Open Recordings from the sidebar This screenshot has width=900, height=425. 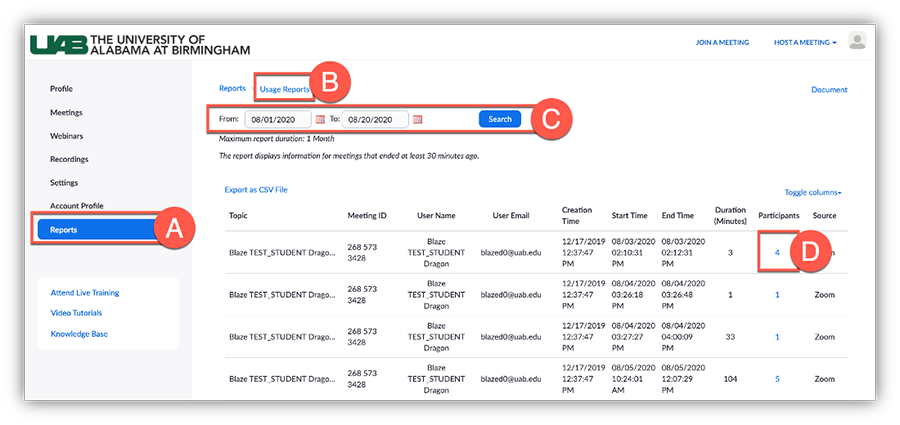[x=69, y=159]
